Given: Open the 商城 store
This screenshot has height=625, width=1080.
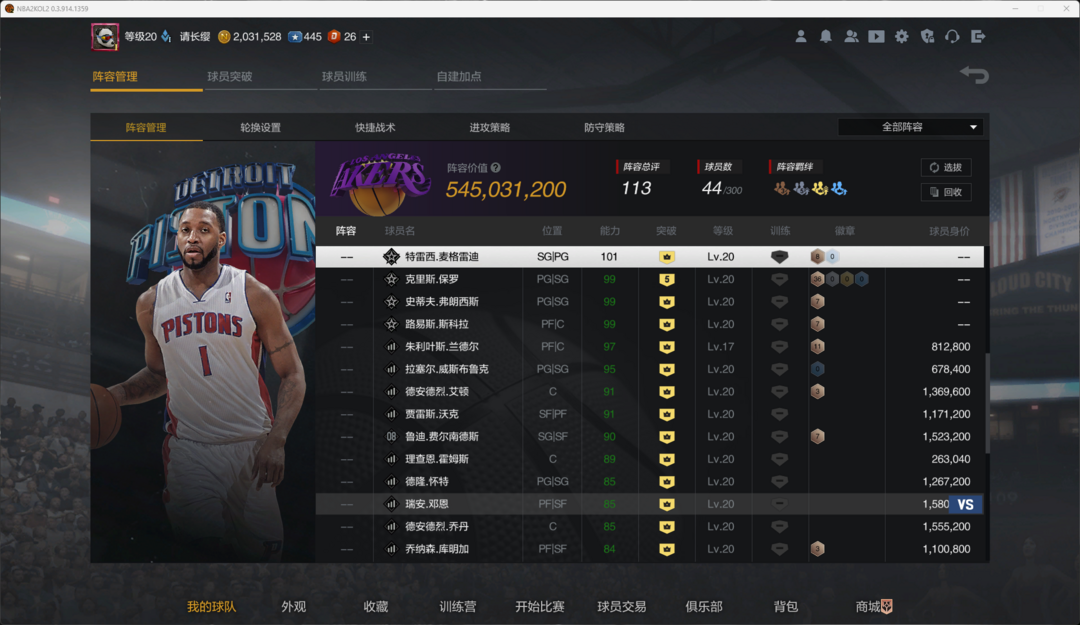Looking at the screenshot, I should click(874, 606).
